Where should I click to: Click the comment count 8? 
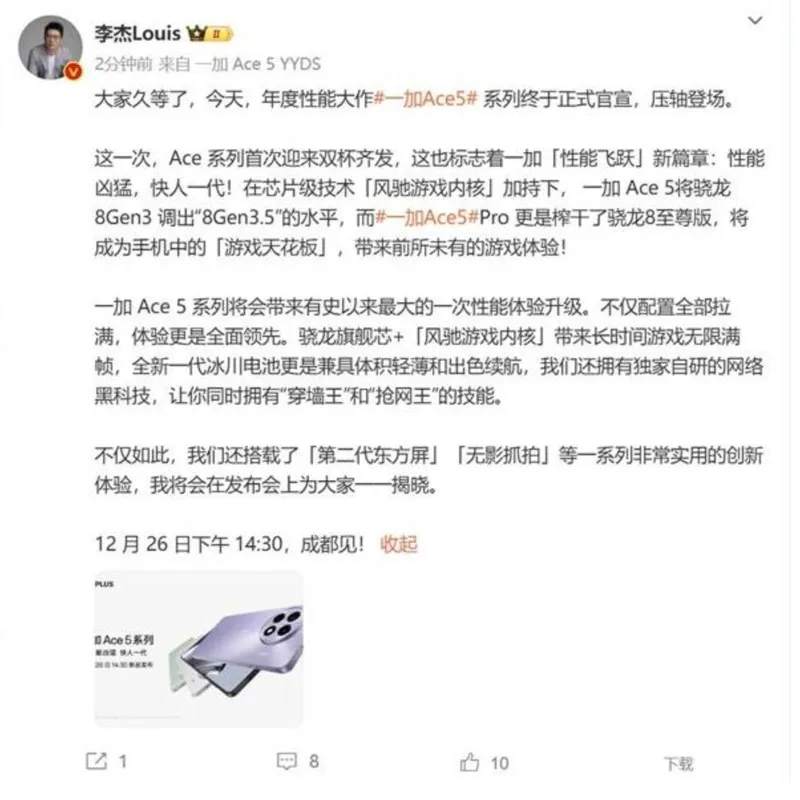[314, 762]
